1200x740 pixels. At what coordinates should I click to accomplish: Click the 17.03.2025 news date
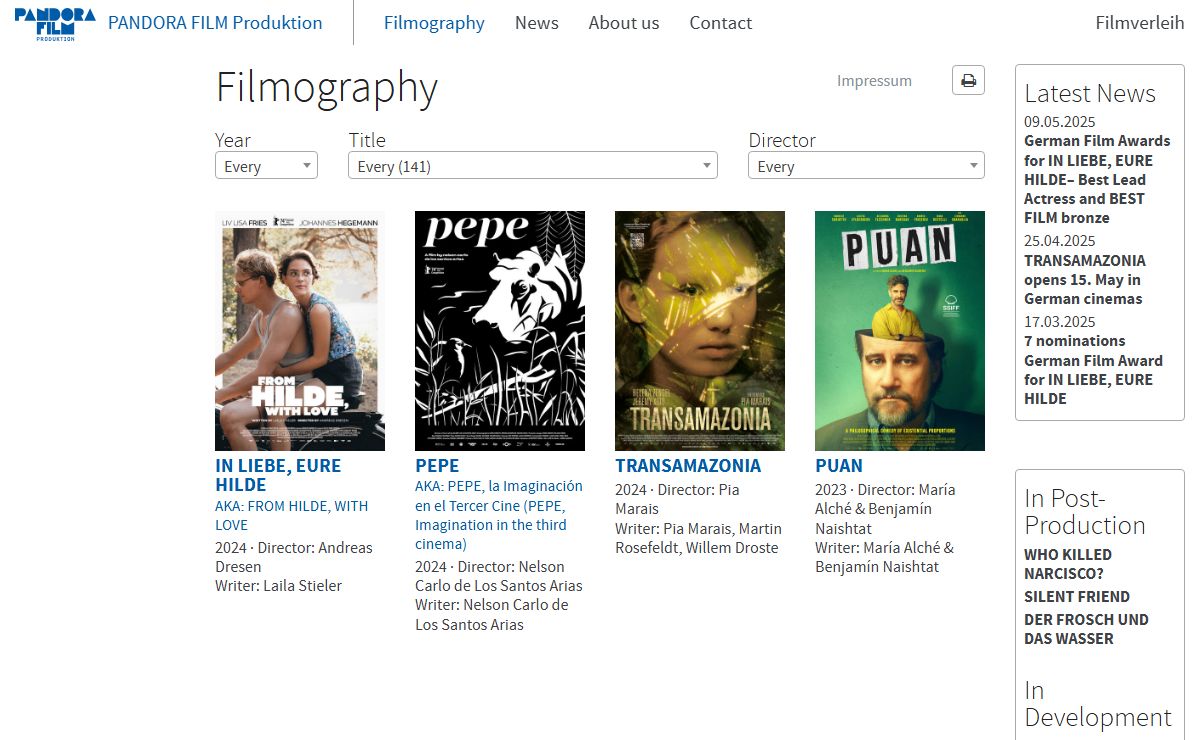coord(1059,322)
